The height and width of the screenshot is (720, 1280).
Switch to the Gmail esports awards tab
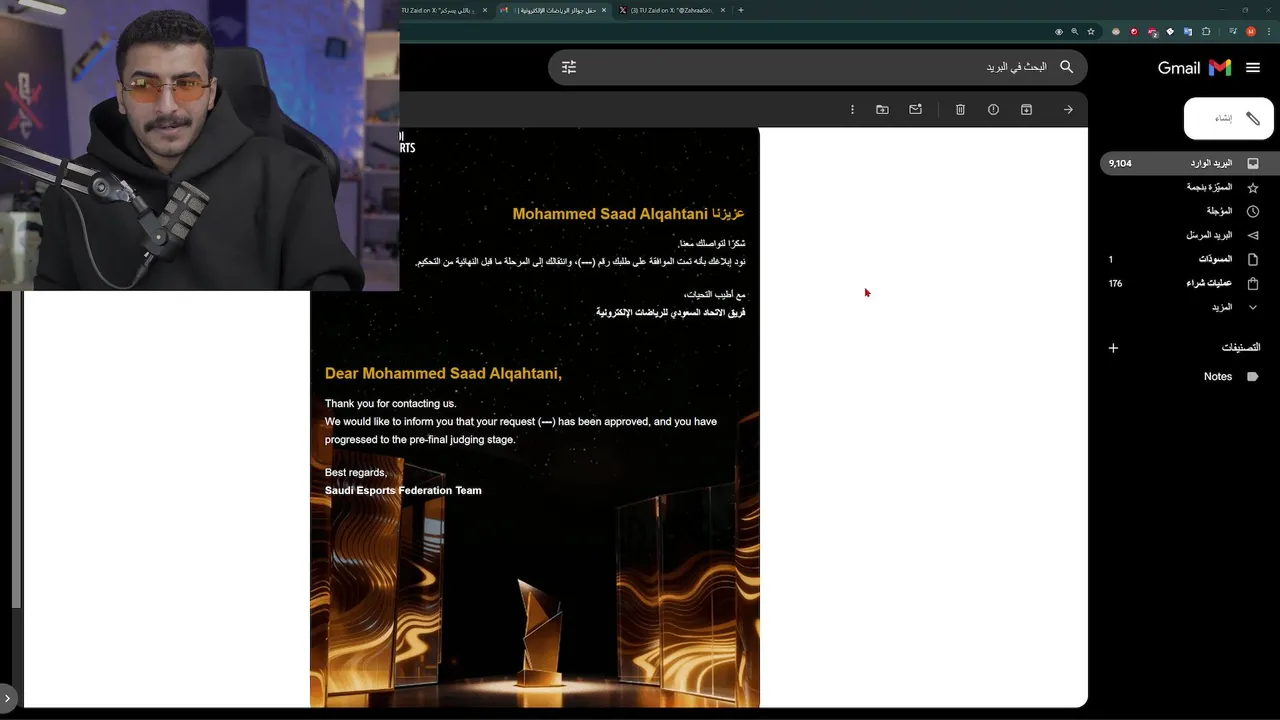coord(553,10)
